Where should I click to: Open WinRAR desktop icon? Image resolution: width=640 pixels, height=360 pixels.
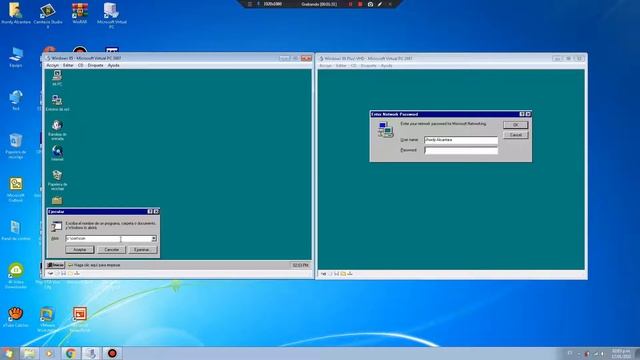[x=80, y=13]
